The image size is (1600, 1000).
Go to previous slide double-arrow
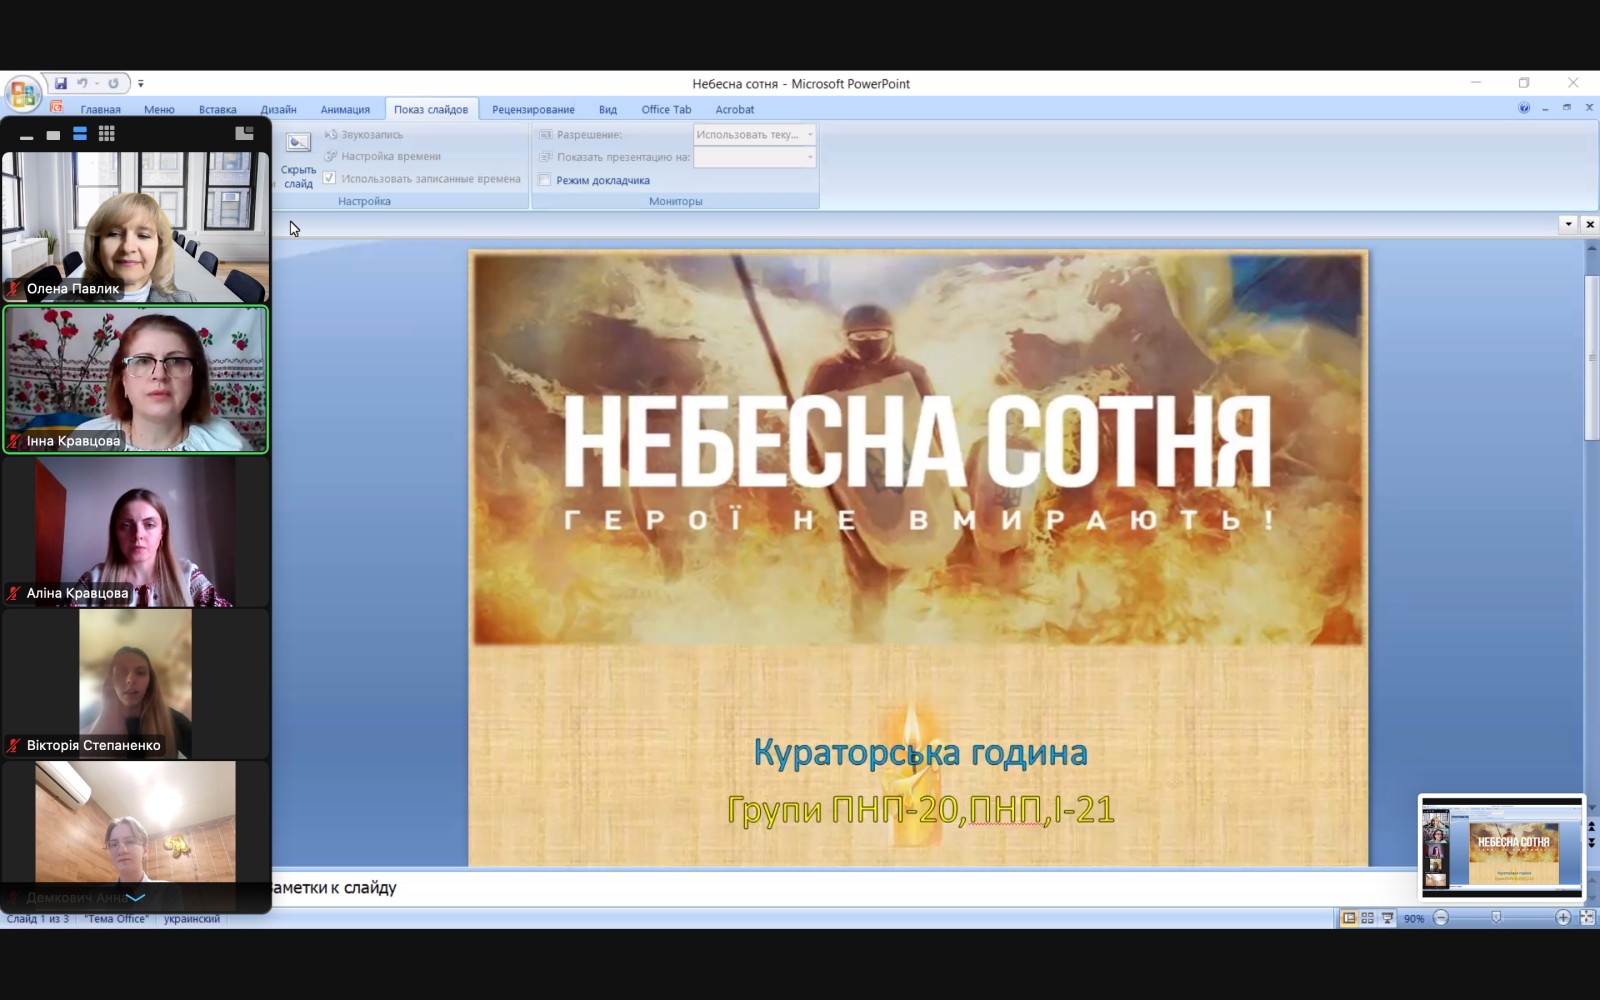pyautogui.click(x=1592, y=826)
